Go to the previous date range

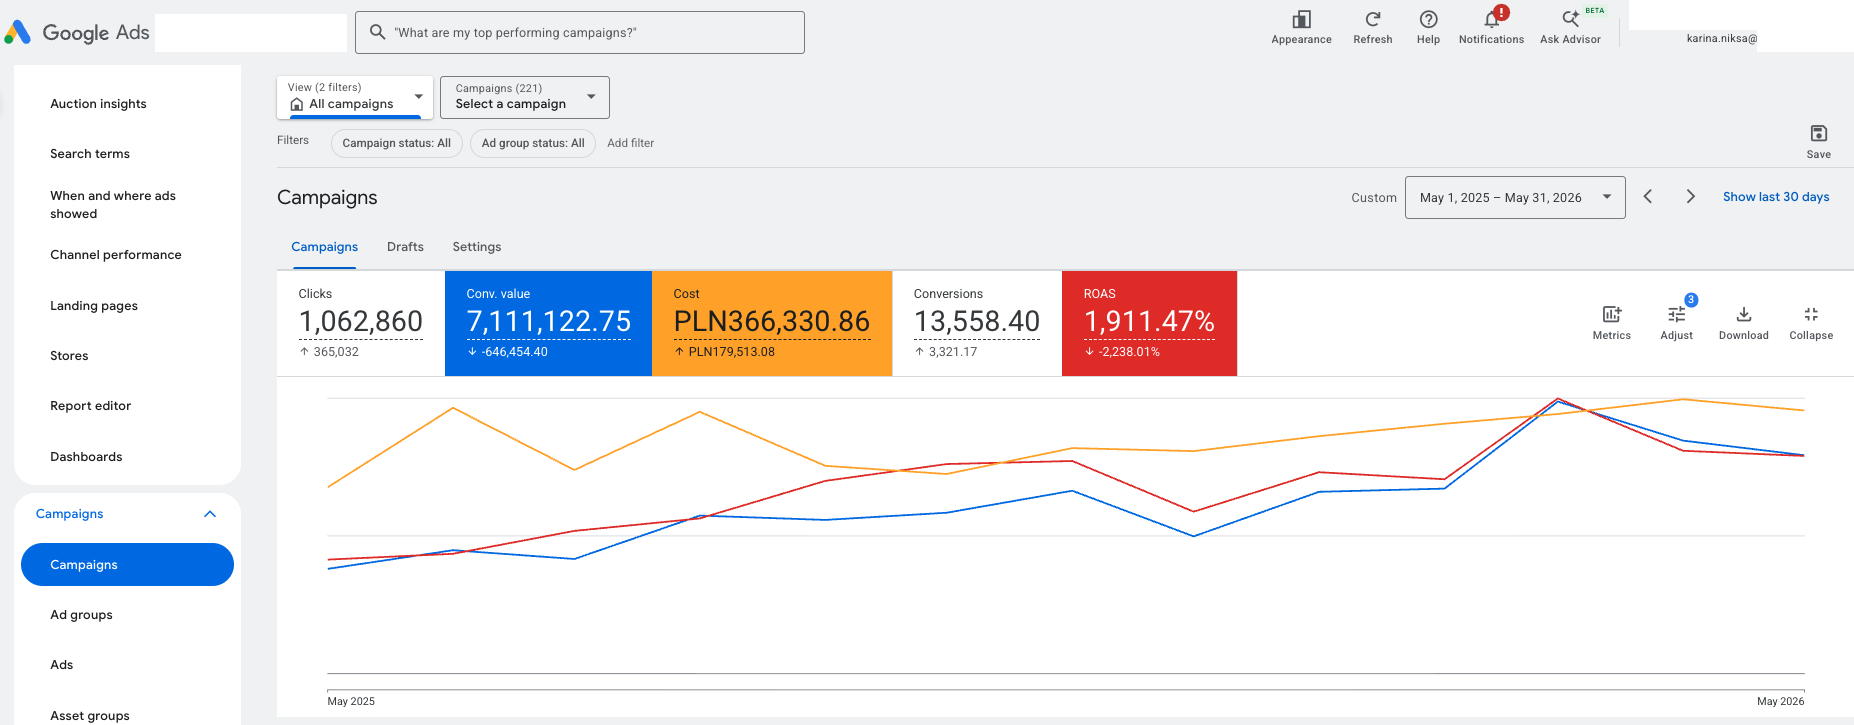pyautogui.click(x=1648, y=197)
